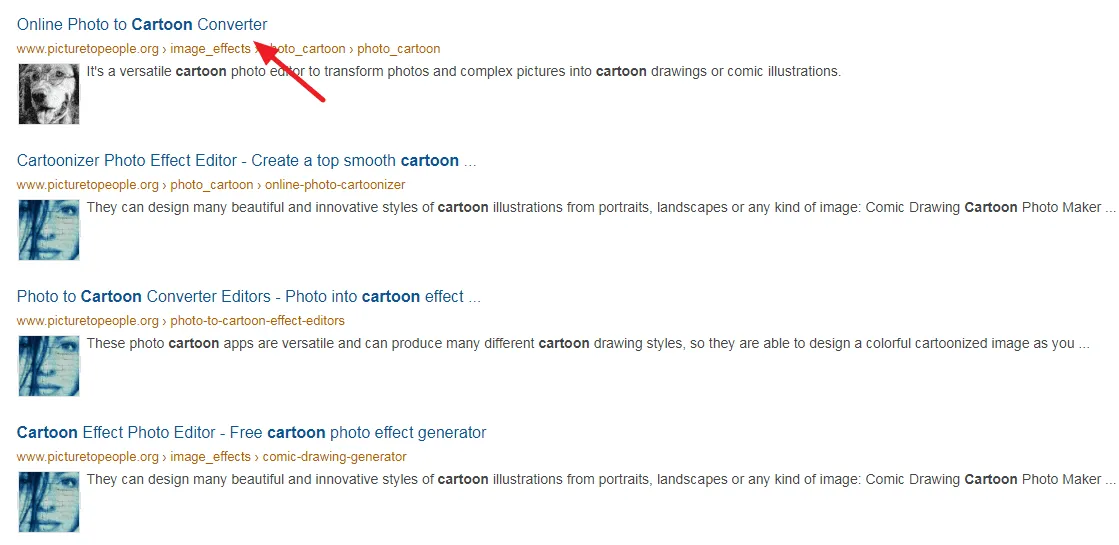Click "image_effects" breadcrumb in the first result URL
Screen dimensions: 1119x545
(x=210, y=49)
